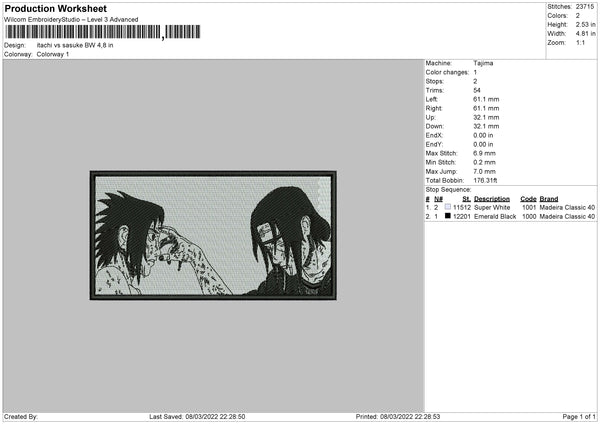Screen dimensions: 600x424
Task: Click the Zoom value '1:1'
Action: pyautogui.click(x=580, y=42)
